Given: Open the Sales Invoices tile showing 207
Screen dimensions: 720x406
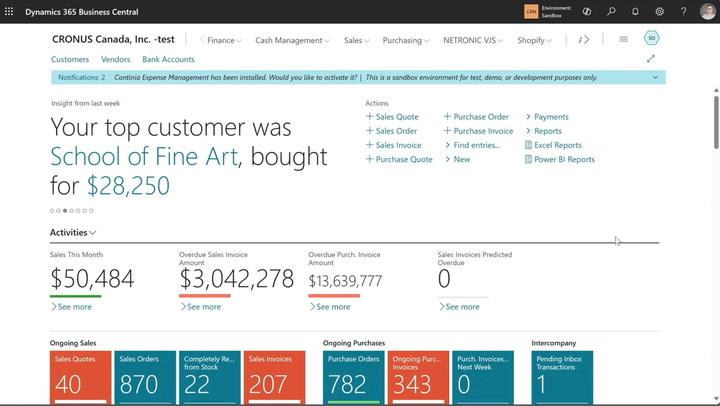Looking at the screenshot, I should (275, 378).
